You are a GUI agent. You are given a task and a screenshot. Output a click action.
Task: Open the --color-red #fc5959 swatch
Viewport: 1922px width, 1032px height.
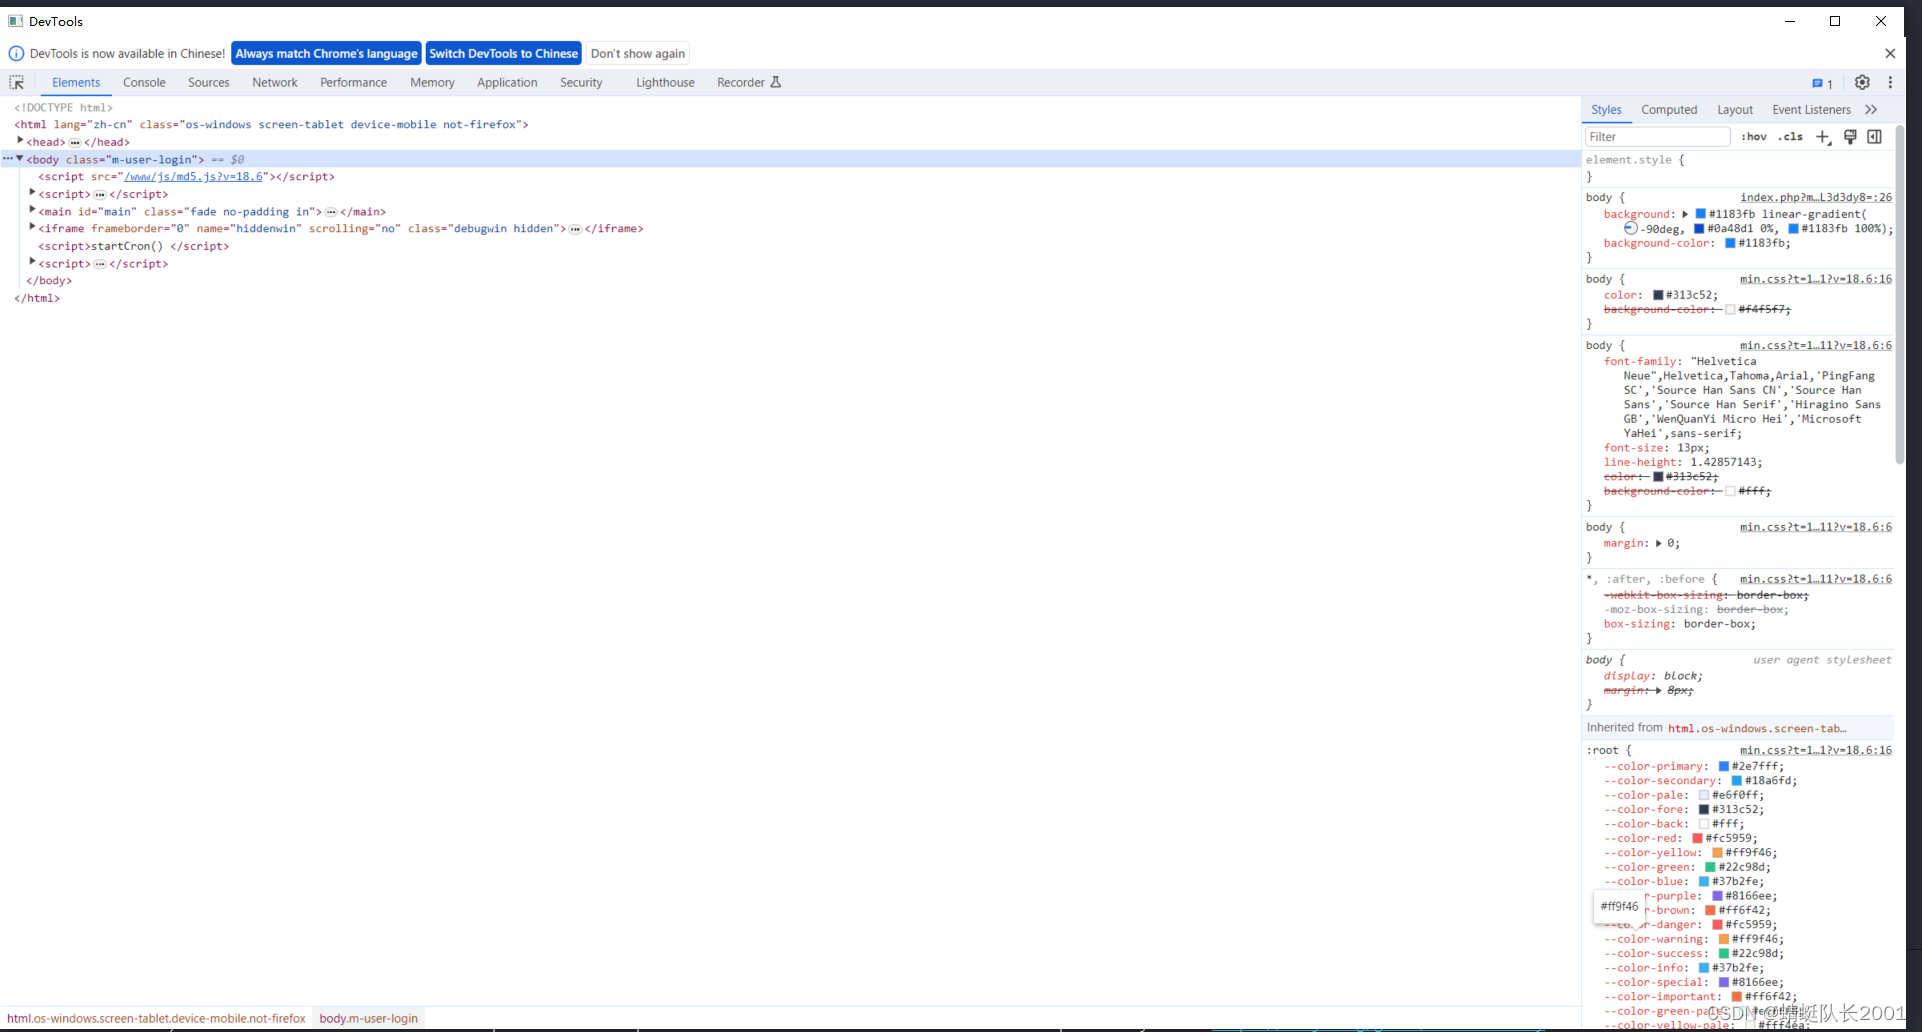point(1697,838)
